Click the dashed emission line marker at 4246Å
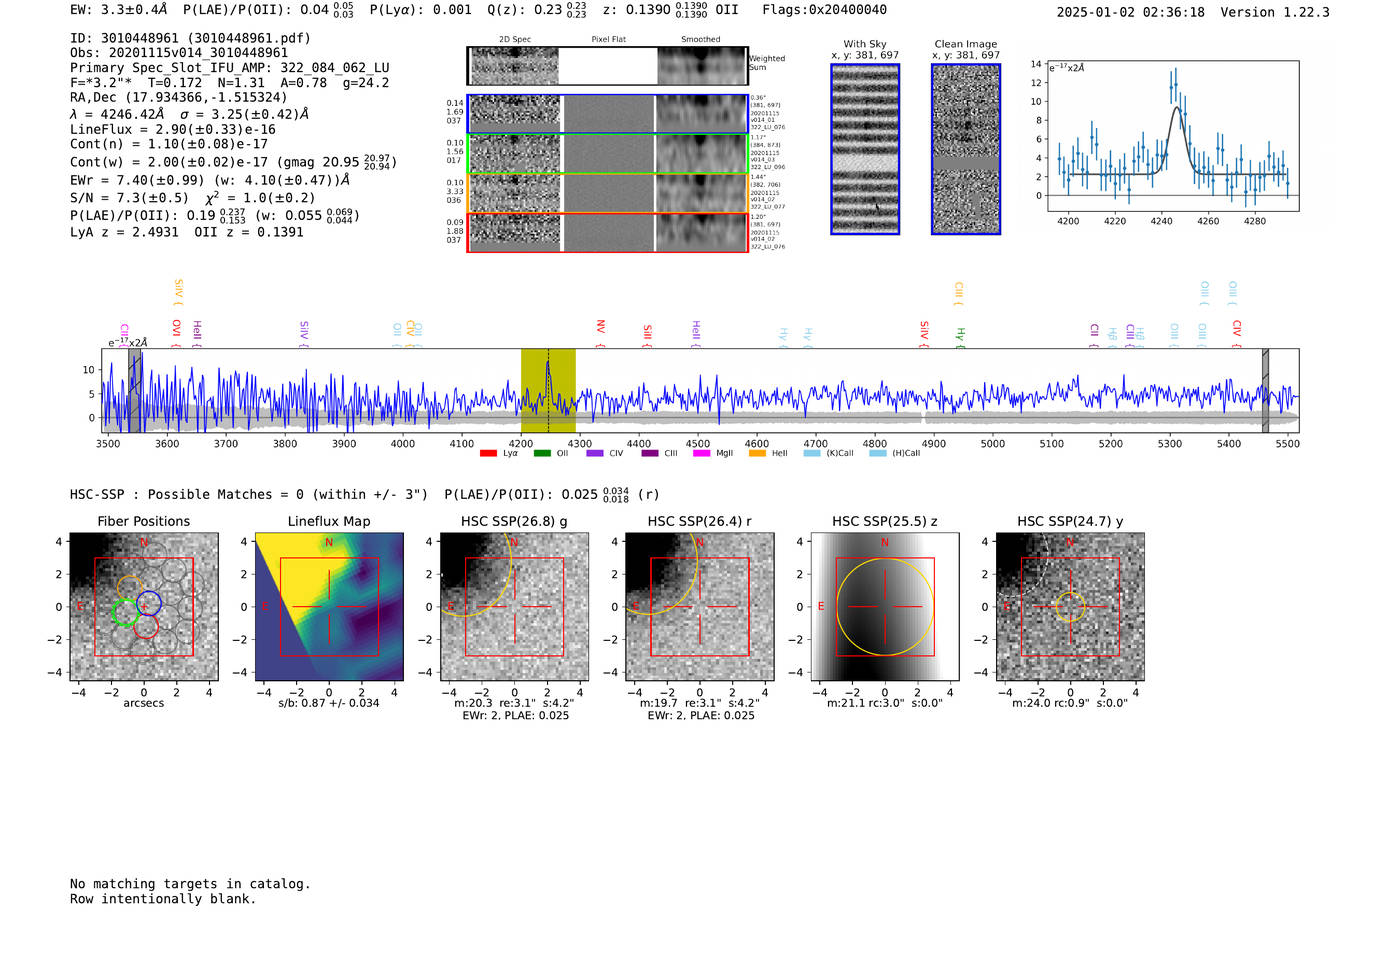The width and height of the screenshot is (1400, 953). [548, 391]
